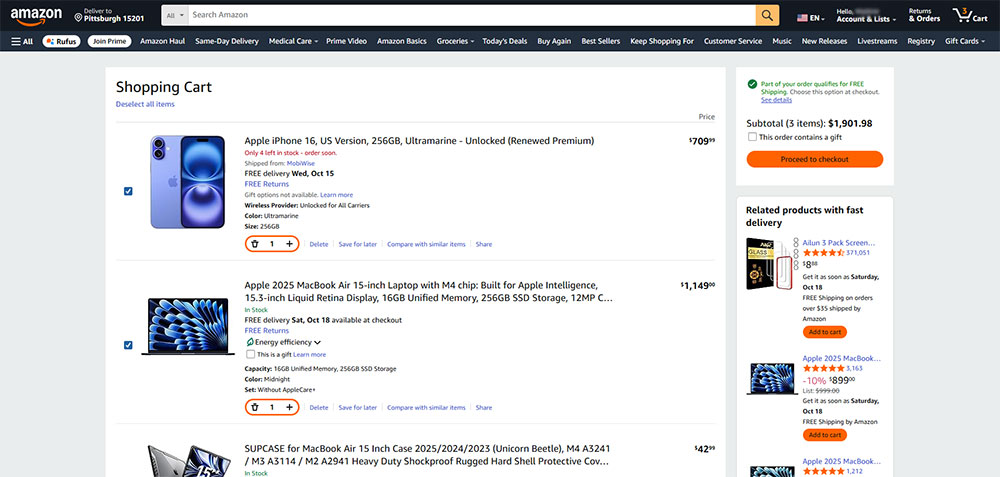Viewport: 1000px width, 477px height.
Task: Open the All hamburger menu
Action: tap(22, 41)
